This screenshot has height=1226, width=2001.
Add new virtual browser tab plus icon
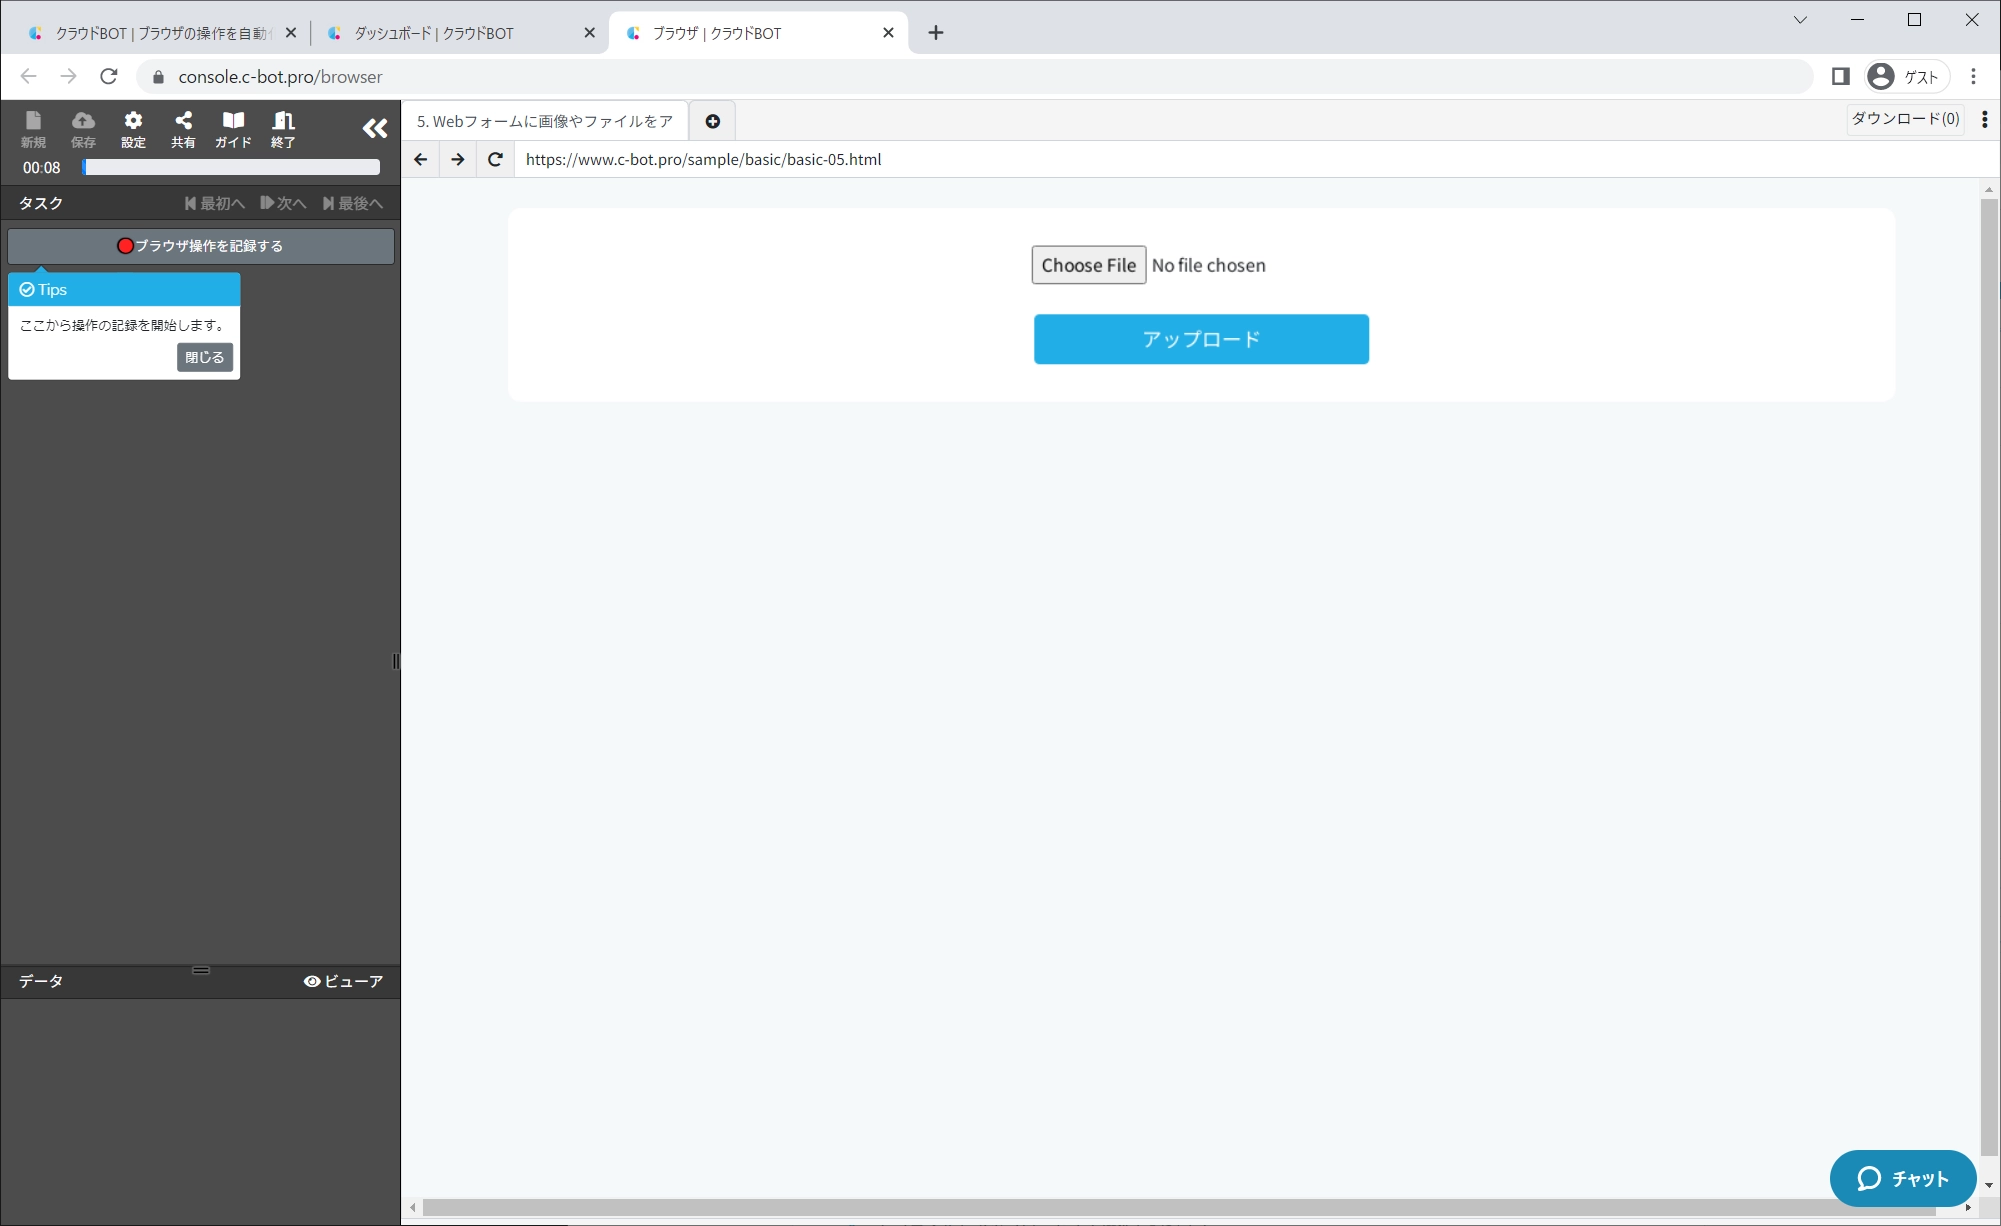712,121
